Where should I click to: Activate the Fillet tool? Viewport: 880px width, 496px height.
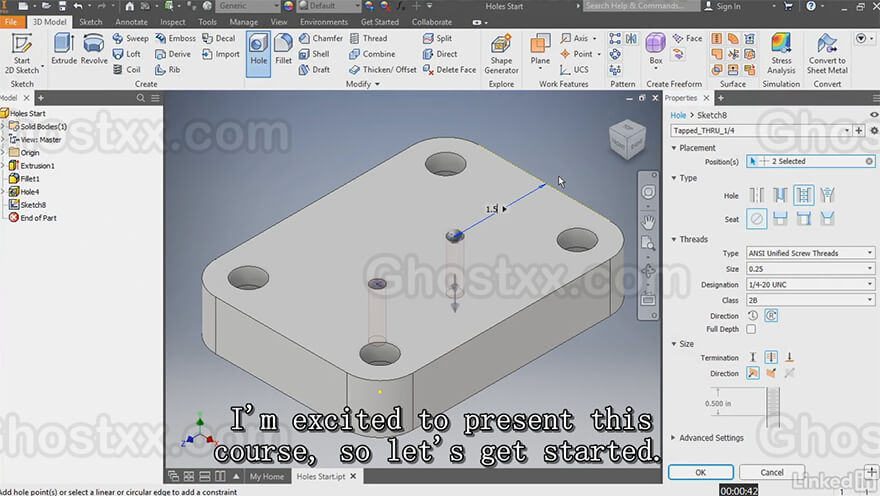pyautogui.click(x=283, y=49)
